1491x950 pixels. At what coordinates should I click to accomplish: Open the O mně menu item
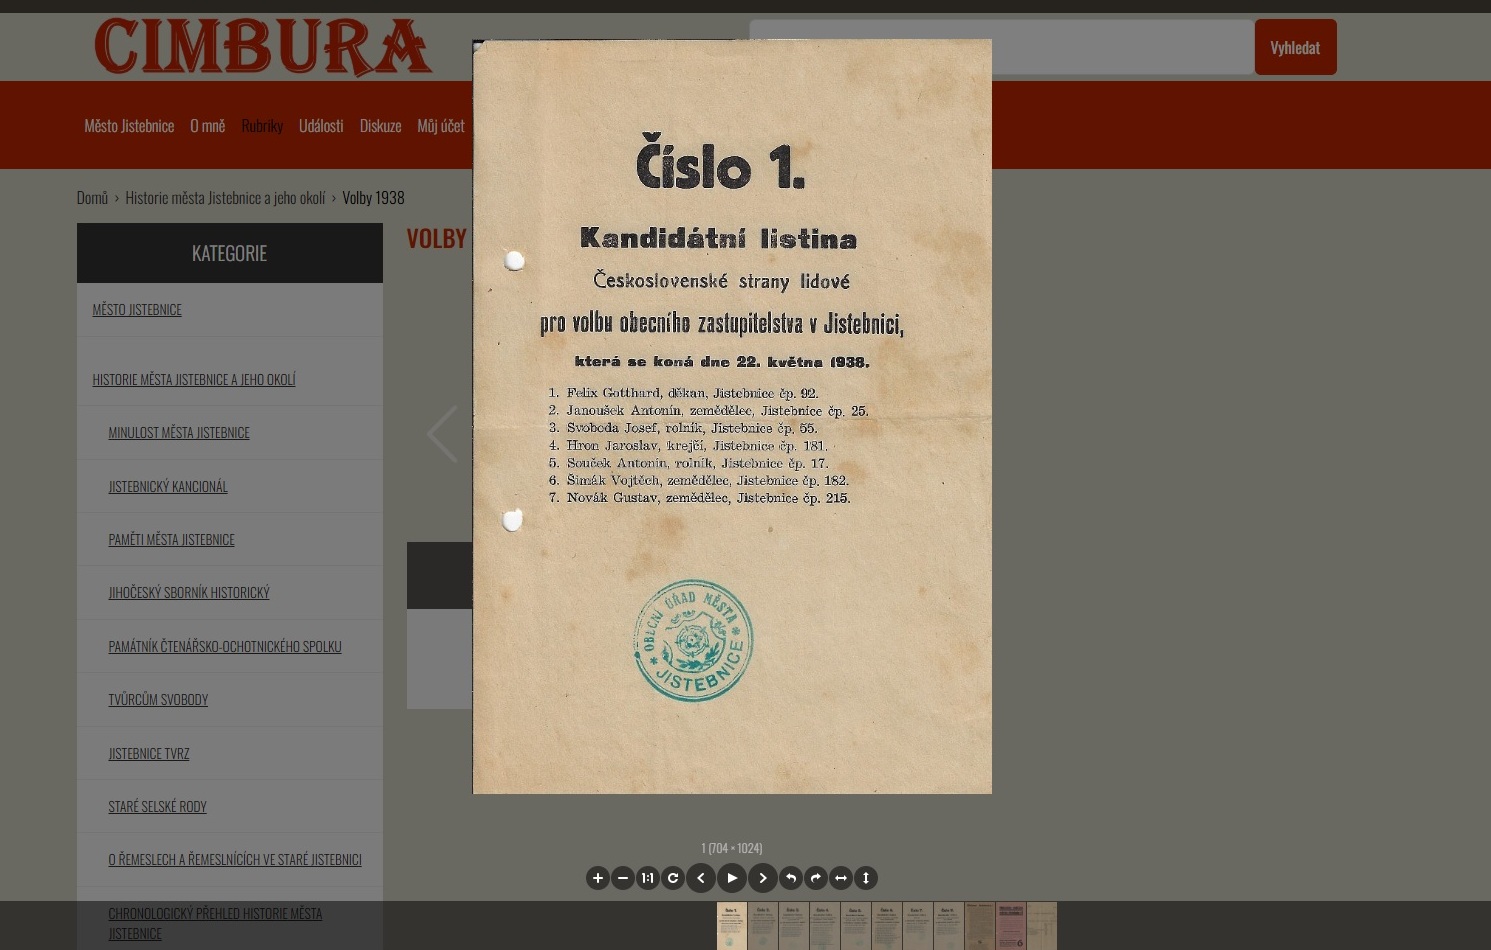(x=208, y=126)
